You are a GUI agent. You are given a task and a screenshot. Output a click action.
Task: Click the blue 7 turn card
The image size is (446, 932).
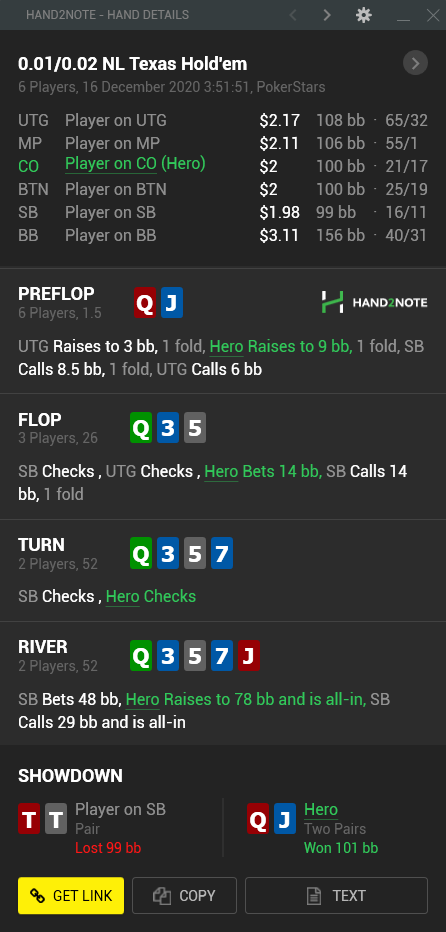[221, 553]
